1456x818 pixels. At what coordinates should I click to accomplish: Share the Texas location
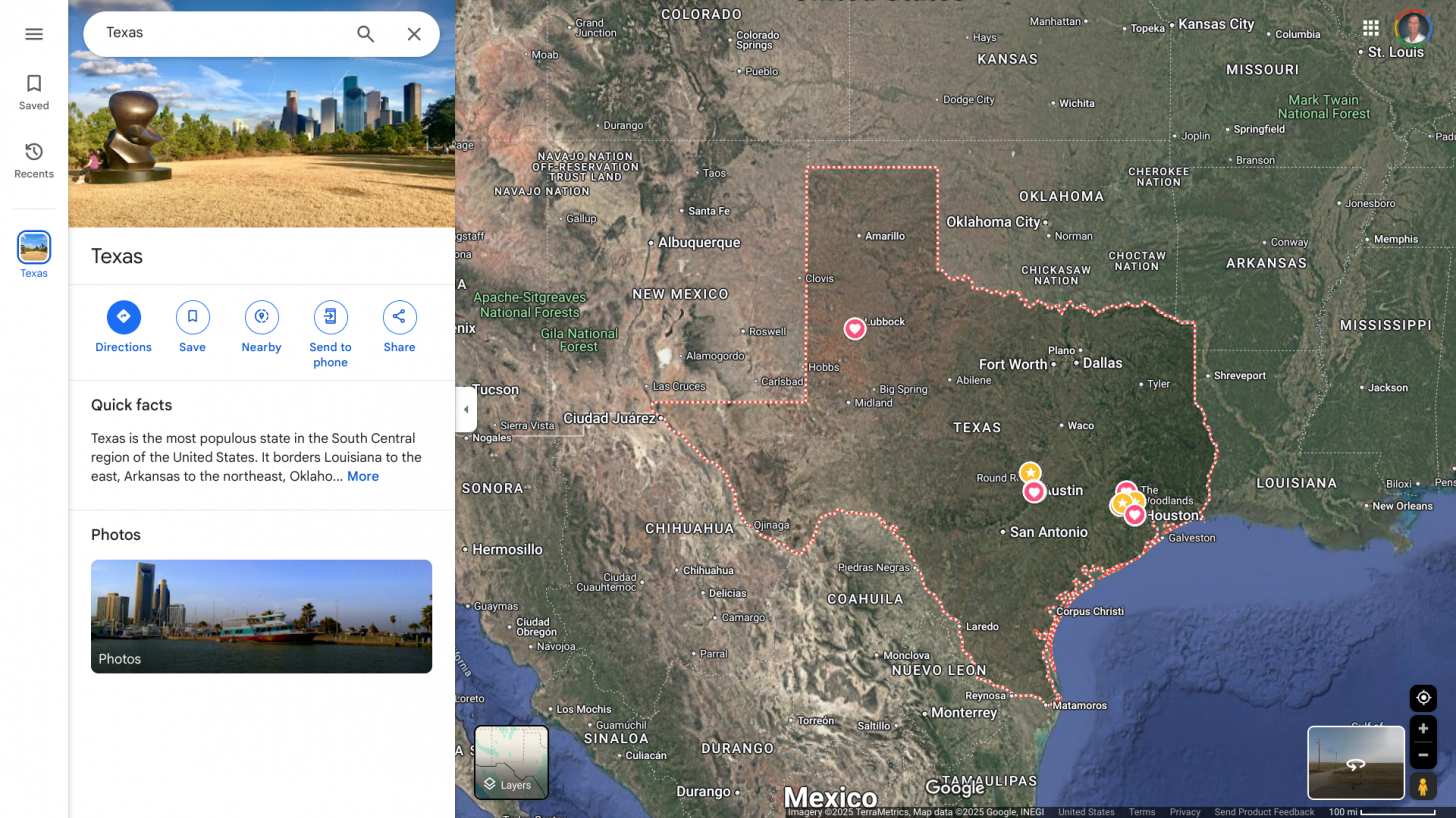pos(399,327)
